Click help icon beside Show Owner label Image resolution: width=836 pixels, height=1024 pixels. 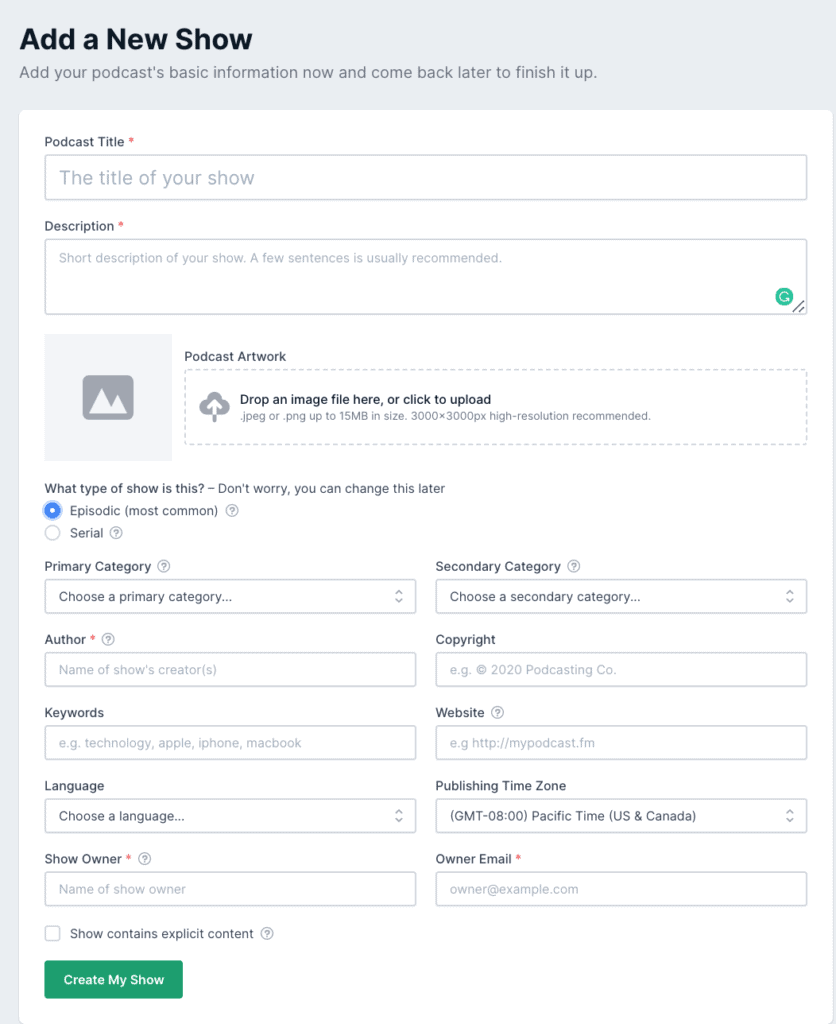pyautogui.click(x=145, y=859)
